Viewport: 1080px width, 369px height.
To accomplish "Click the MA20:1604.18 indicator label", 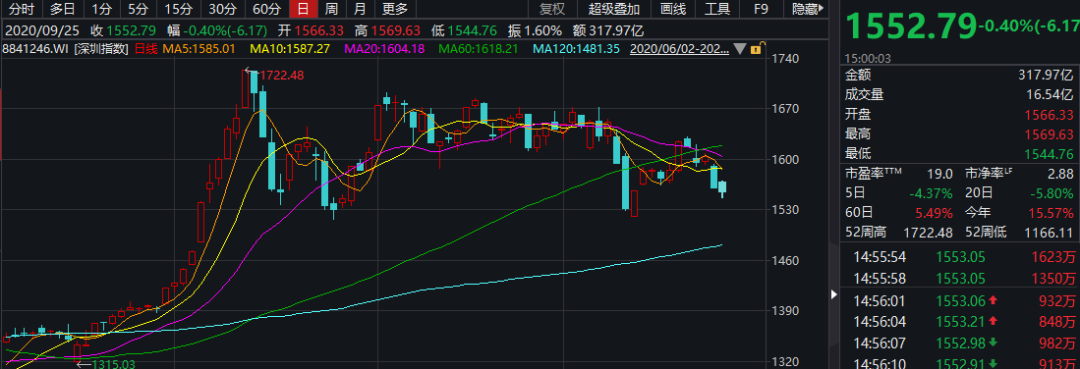I will (385, 49).
